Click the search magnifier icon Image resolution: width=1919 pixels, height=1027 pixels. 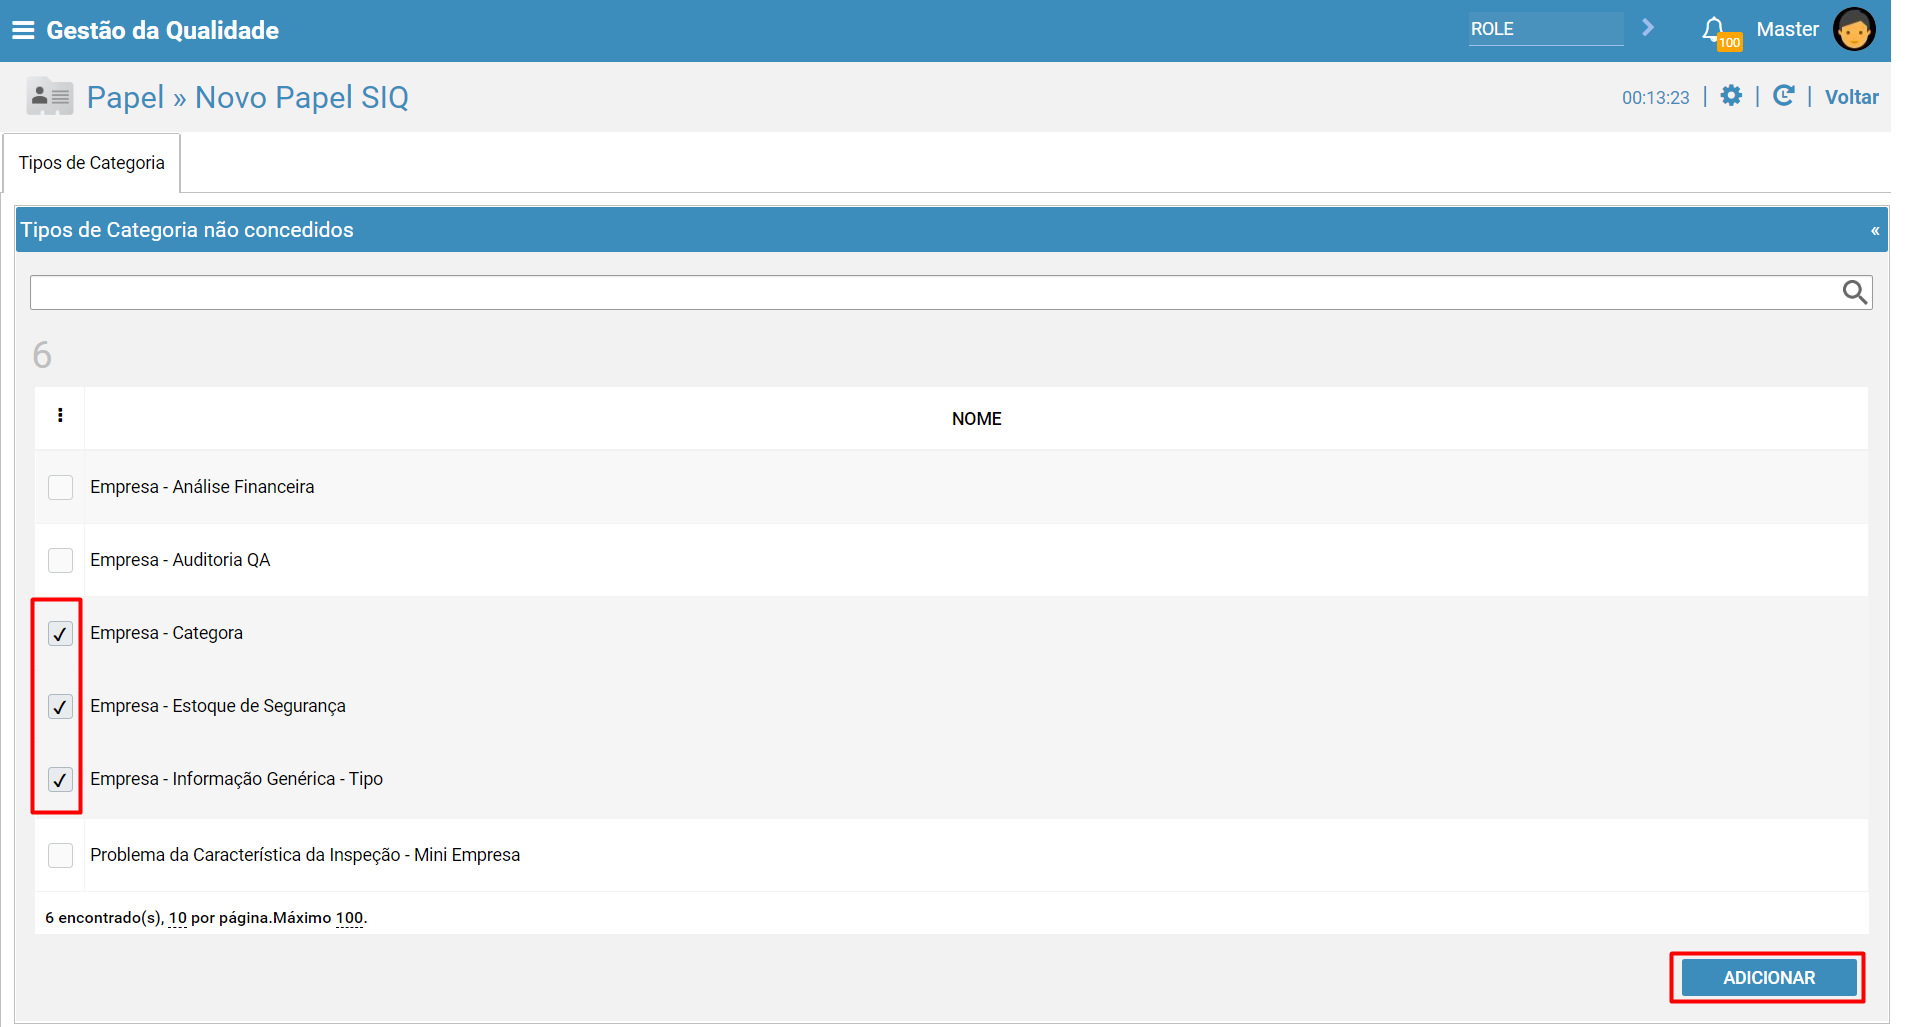[1855, 292]
